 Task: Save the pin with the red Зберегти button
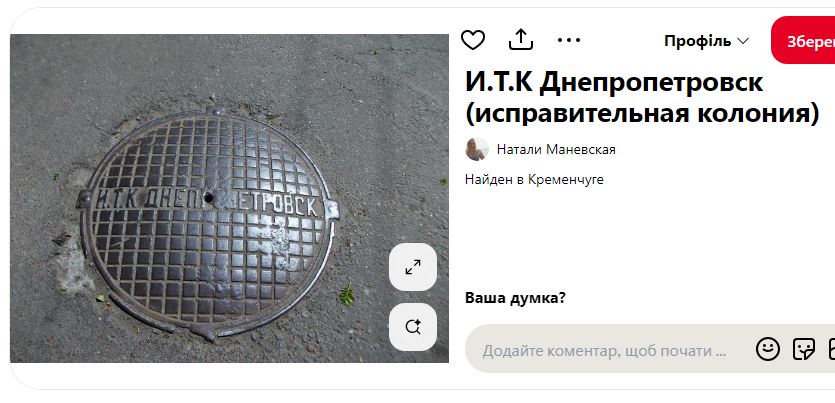(803, 40)
